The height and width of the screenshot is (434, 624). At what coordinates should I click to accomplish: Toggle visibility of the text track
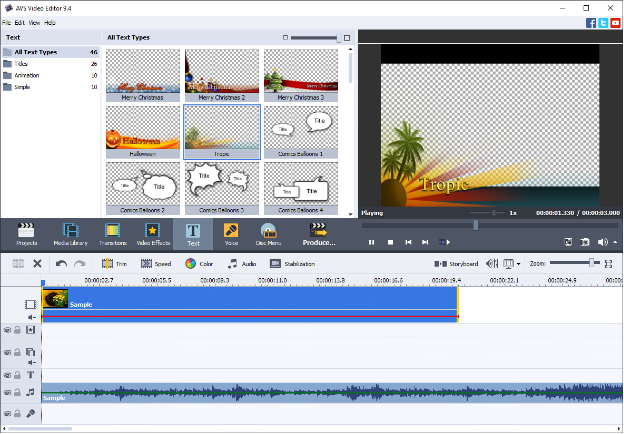pos(7,374)
